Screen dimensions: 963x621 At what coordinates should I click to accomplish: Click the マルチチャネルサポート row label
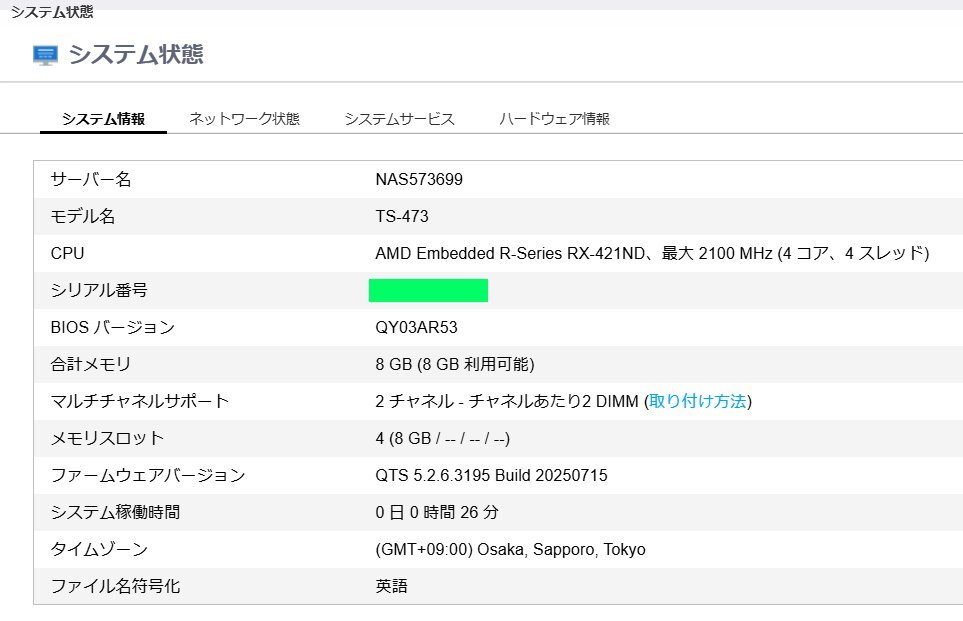point(139,401)
